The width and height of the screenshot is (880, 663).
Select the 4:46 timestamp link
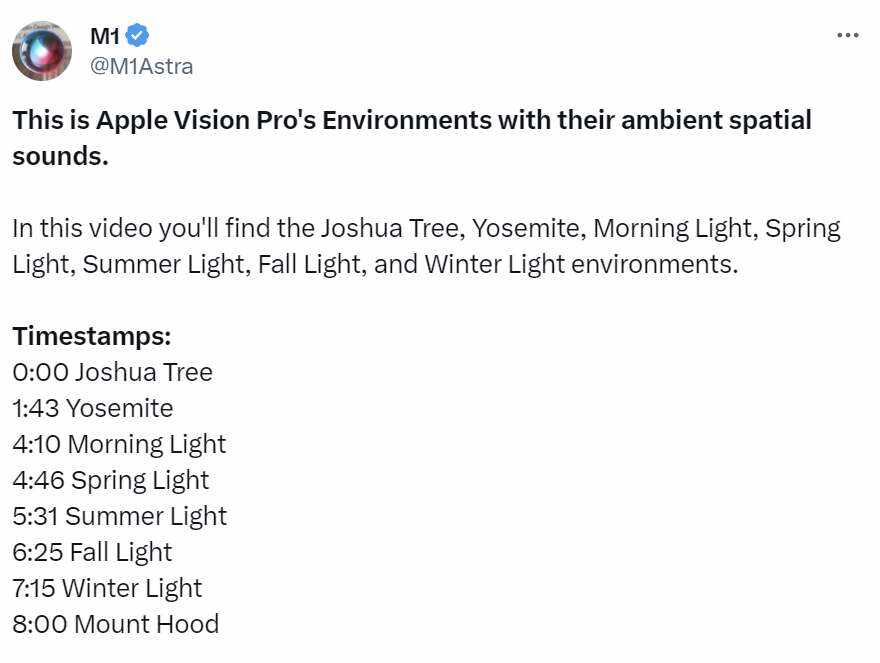click(38, 480)
